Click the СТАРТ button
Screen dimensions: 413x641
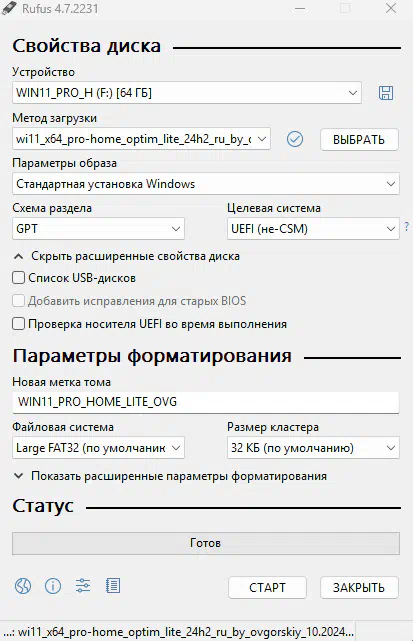click(267, 587)
